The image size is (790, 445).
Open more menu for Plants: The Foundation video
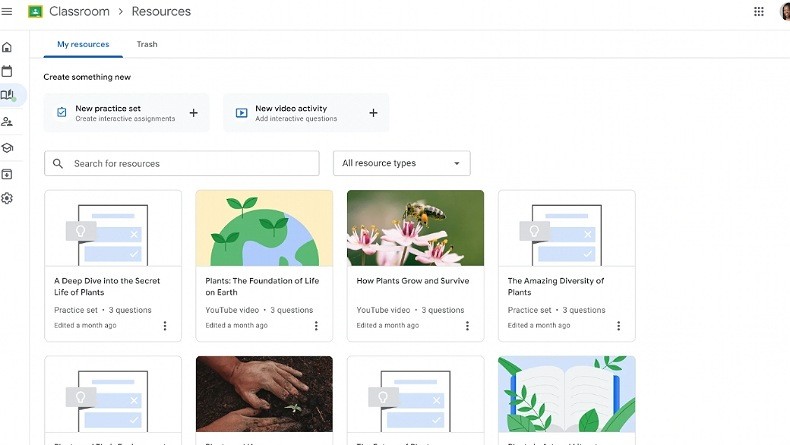click(316, 326)
